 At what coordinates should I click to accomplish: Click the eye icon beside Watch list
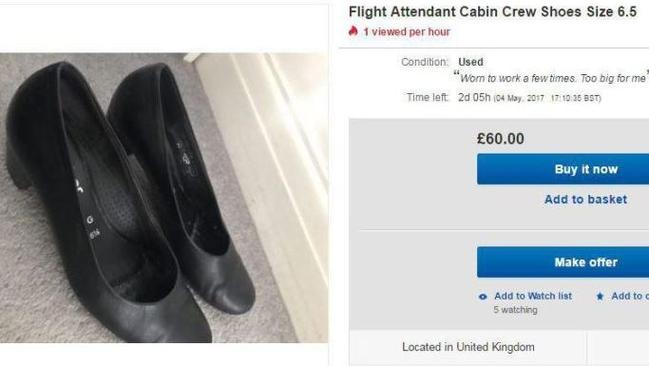[x=483, y=296]
